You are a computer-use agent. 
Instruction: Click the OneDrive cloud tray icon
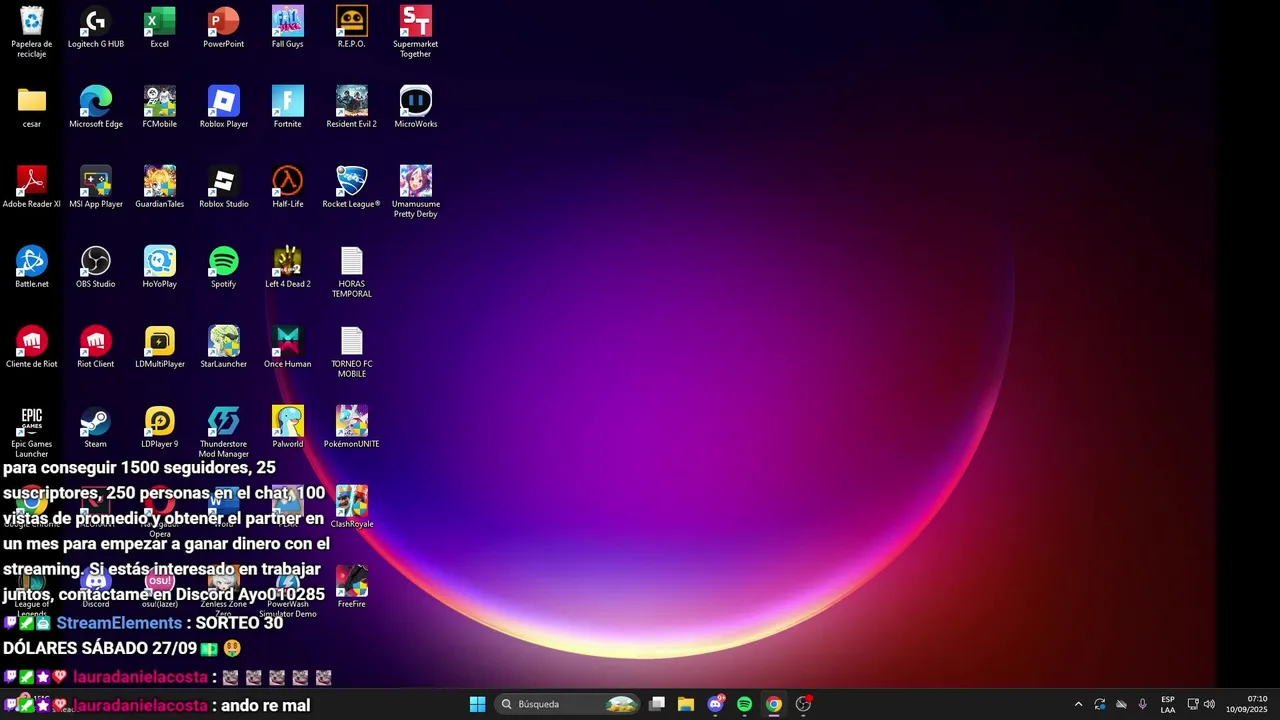[x=1121, y=704]
